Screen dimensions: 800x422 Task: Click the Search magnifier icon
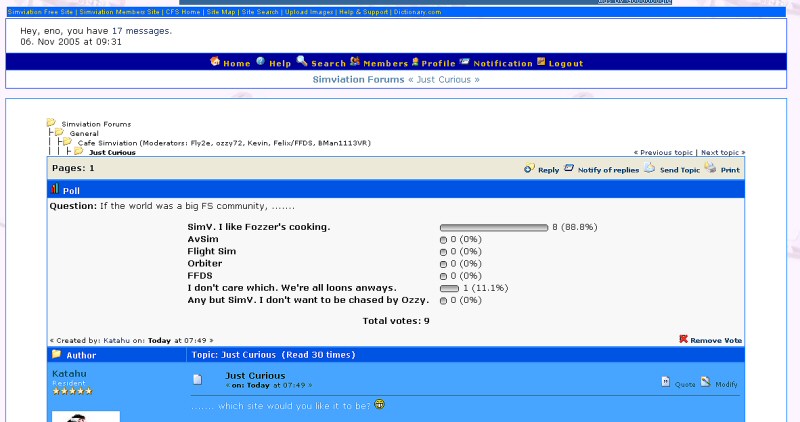point(301,62)
